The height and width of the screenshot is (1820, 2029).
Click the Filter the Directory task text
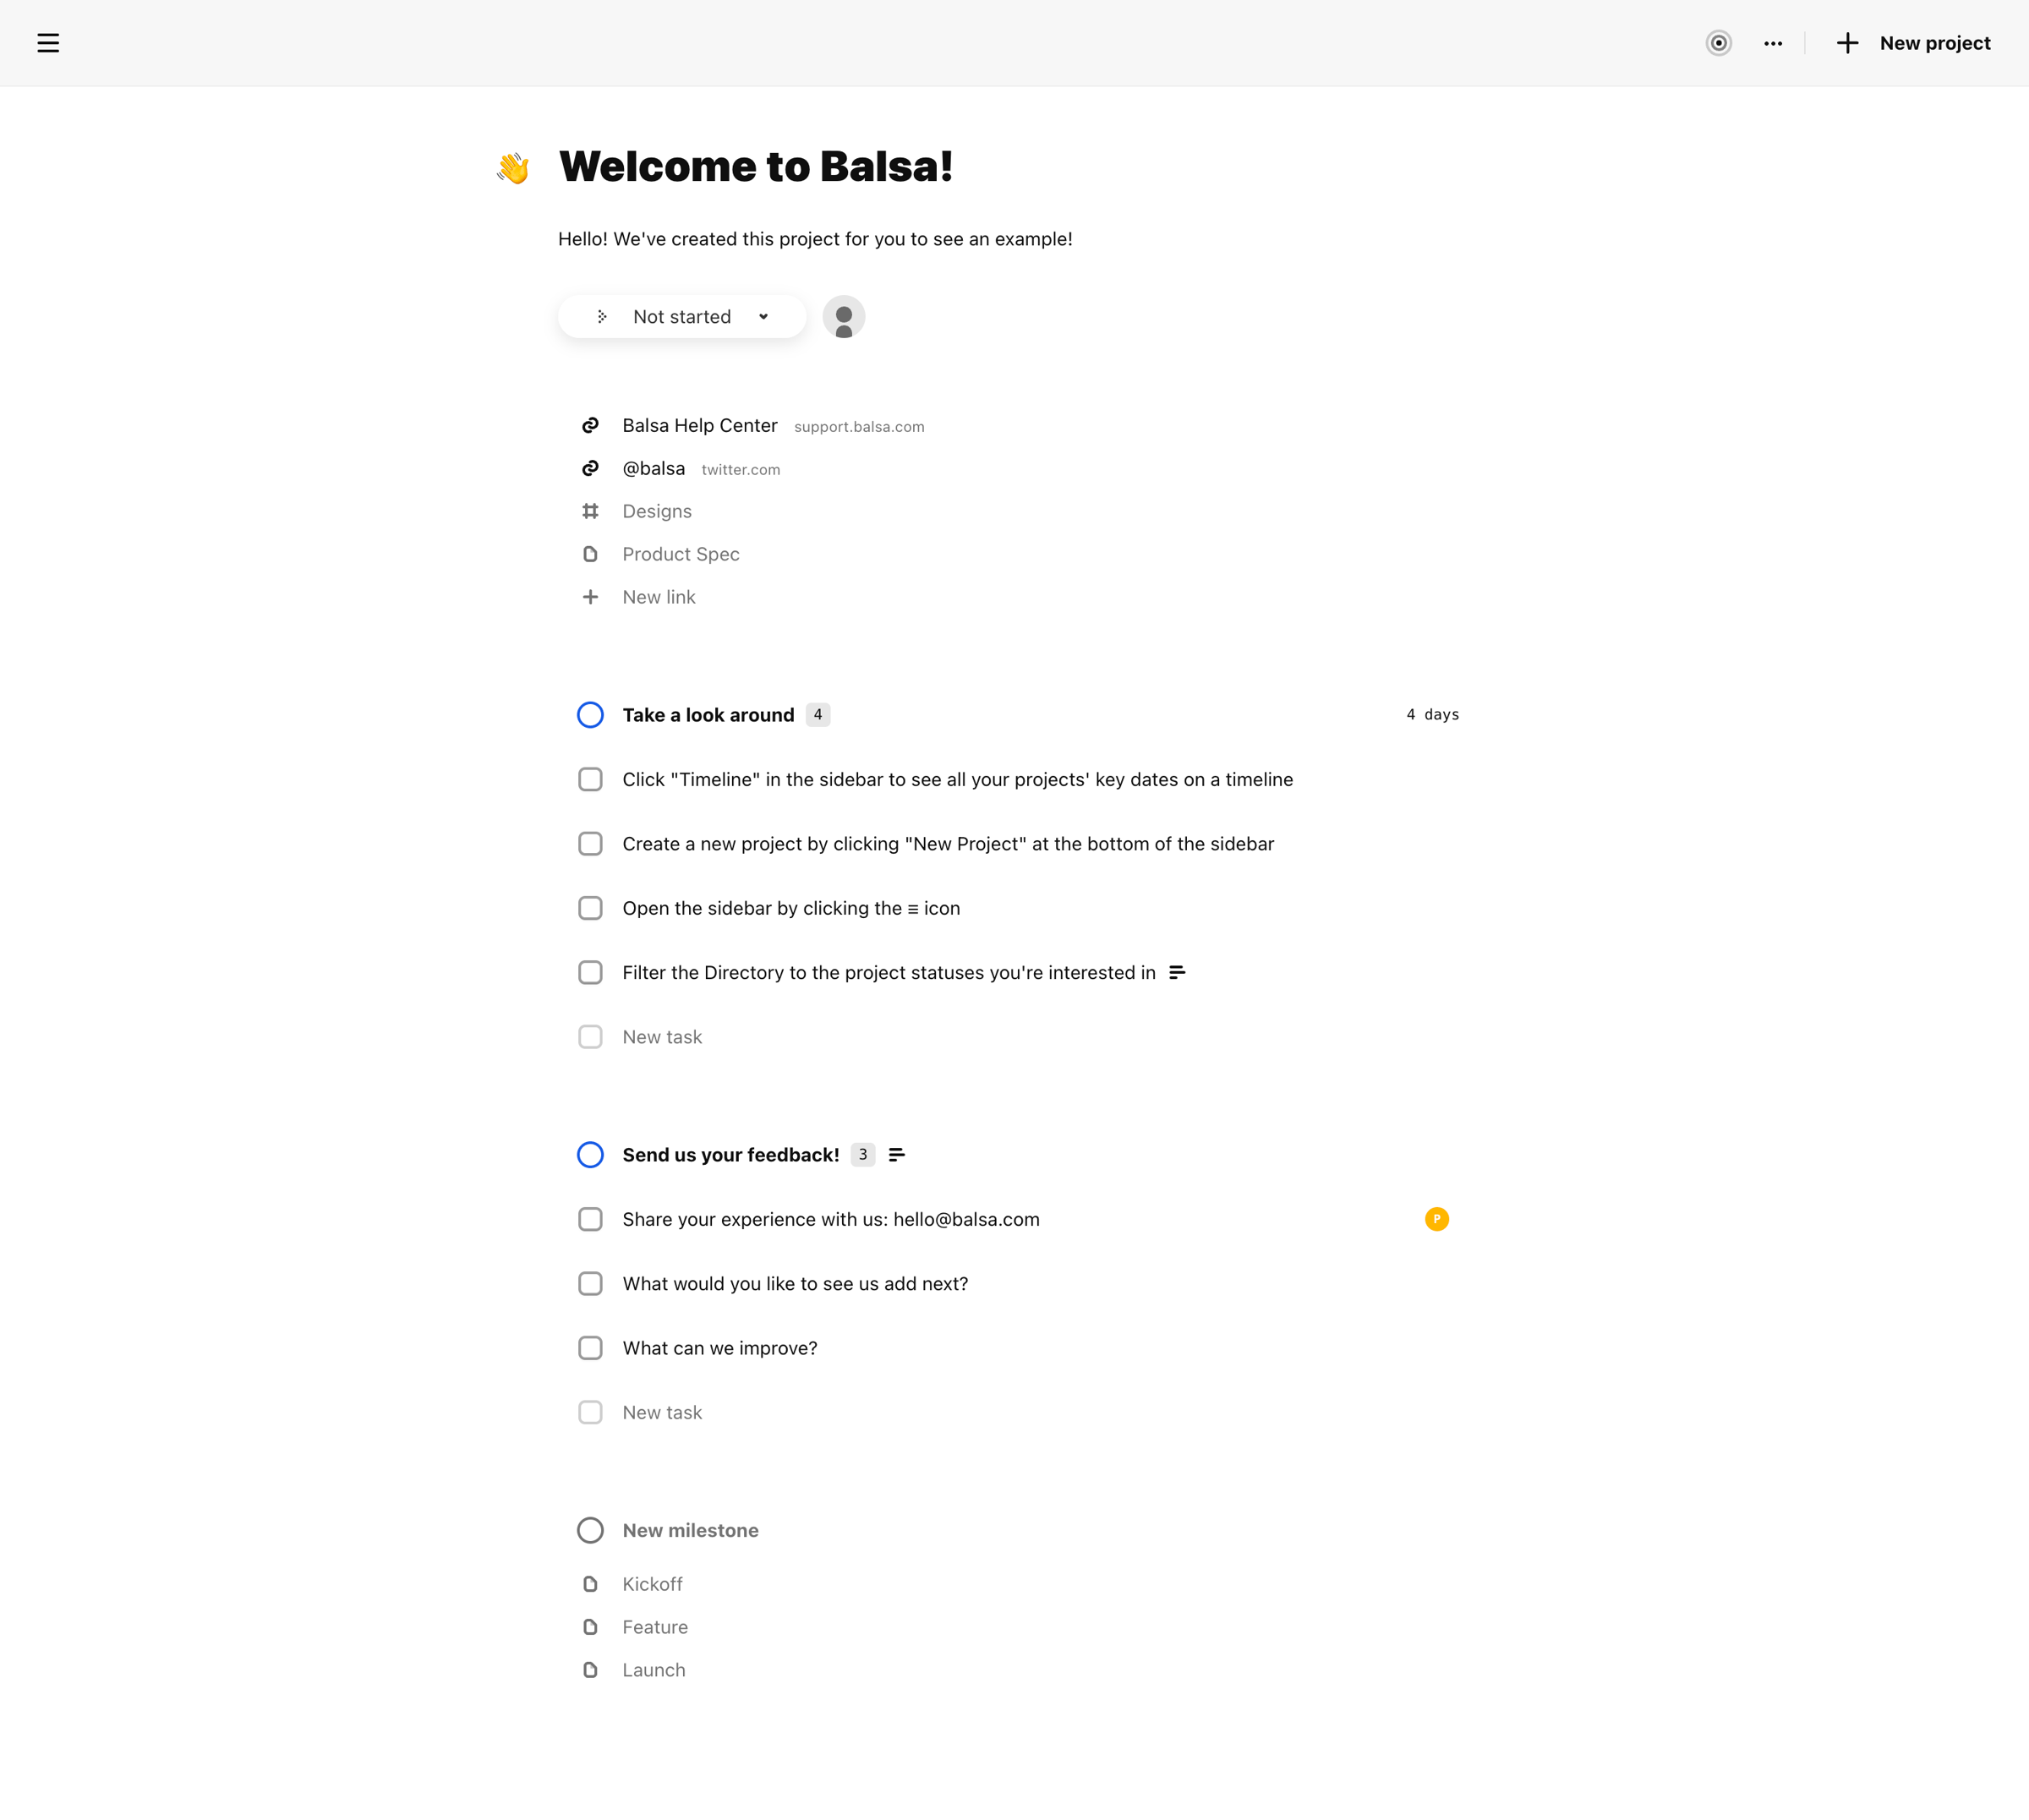point(888,973)
